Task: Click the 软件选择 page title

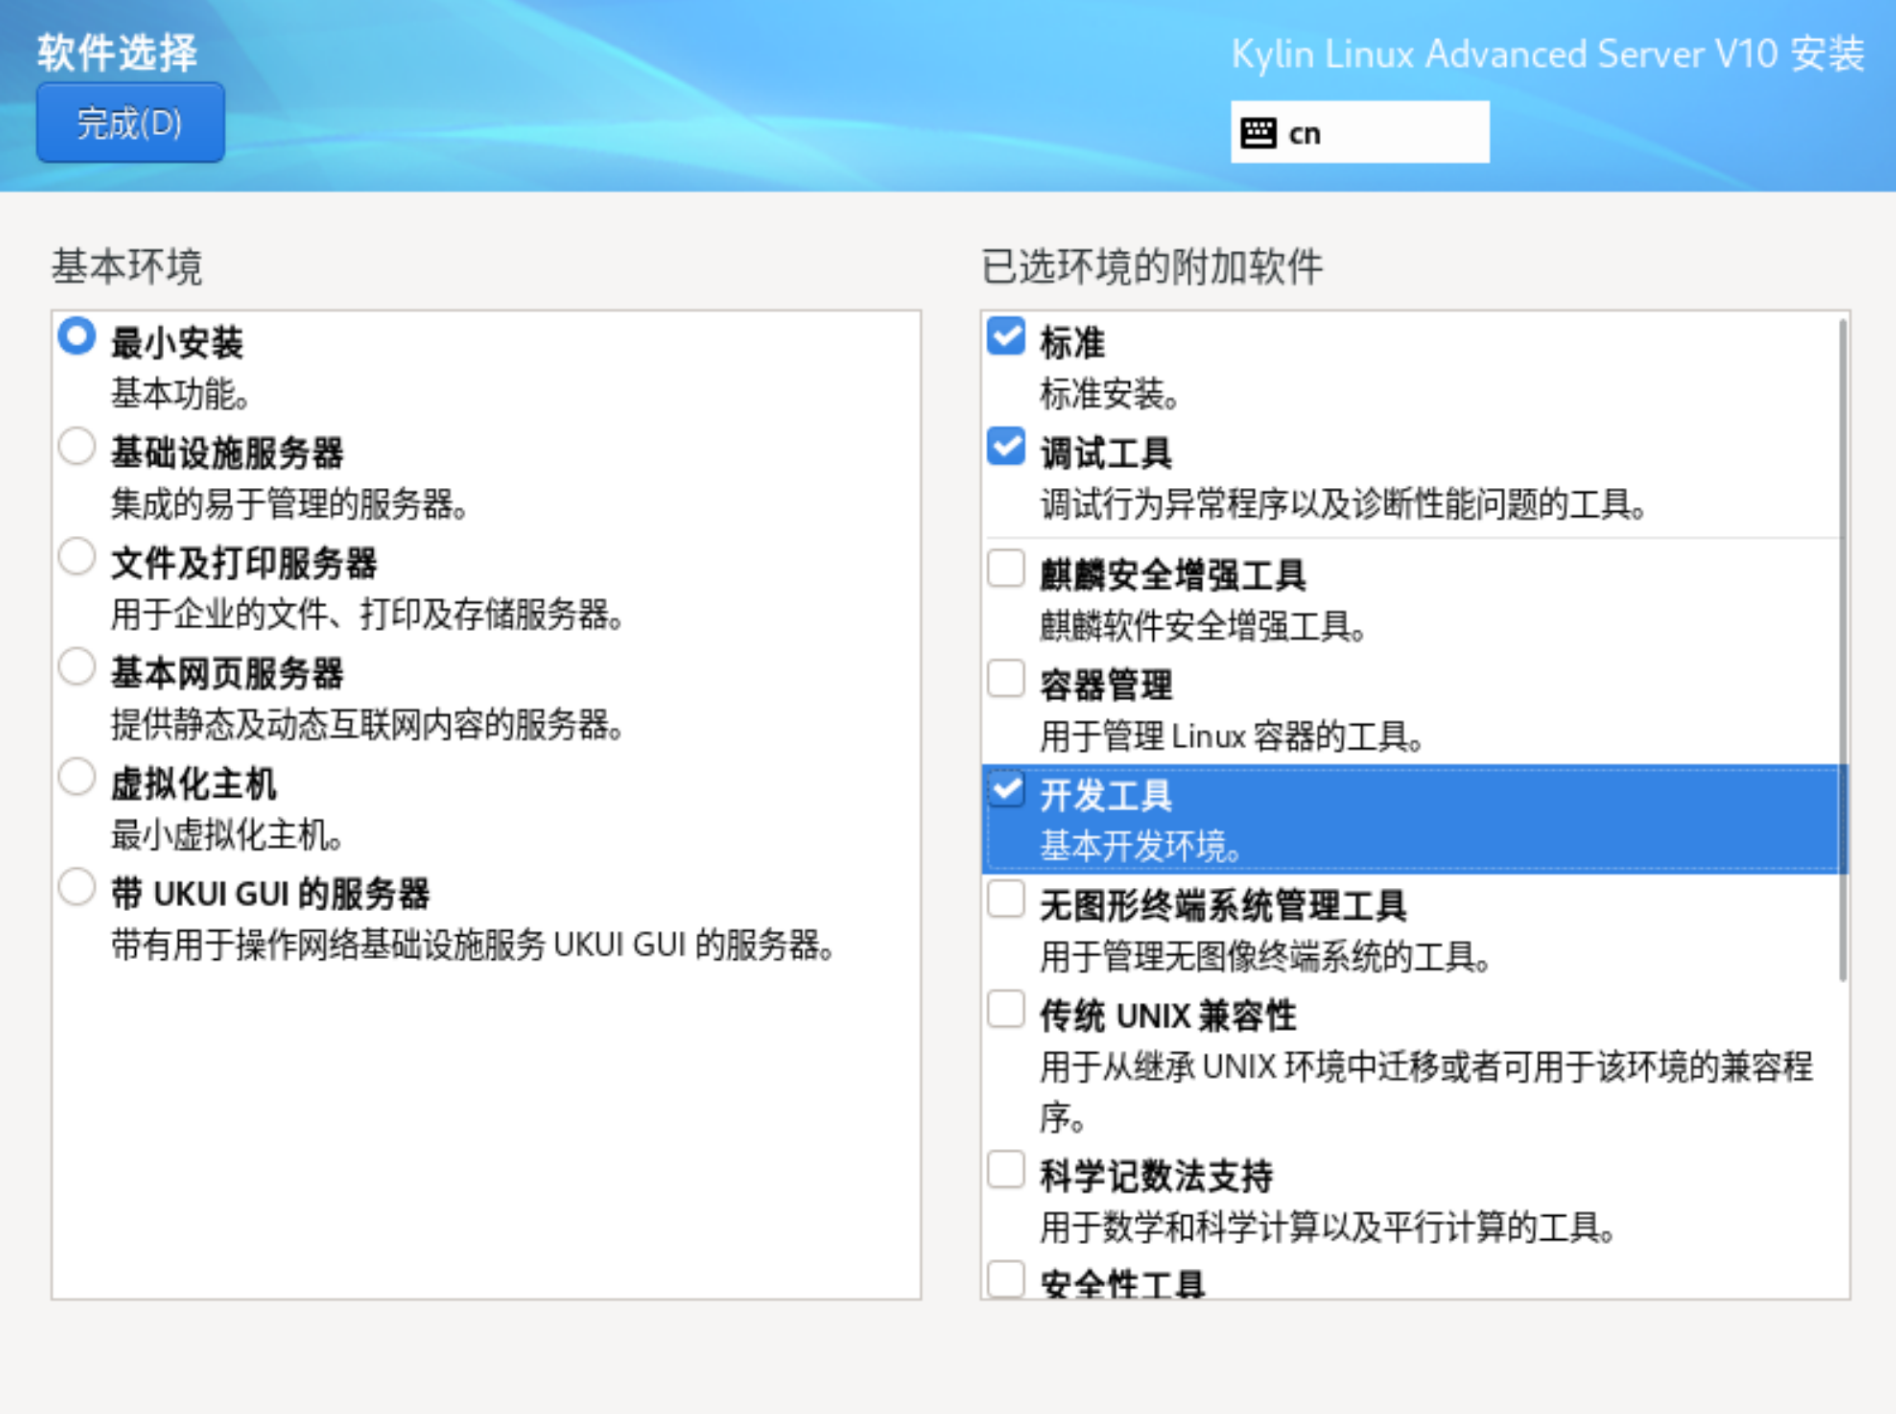Action: pos(118,52)
